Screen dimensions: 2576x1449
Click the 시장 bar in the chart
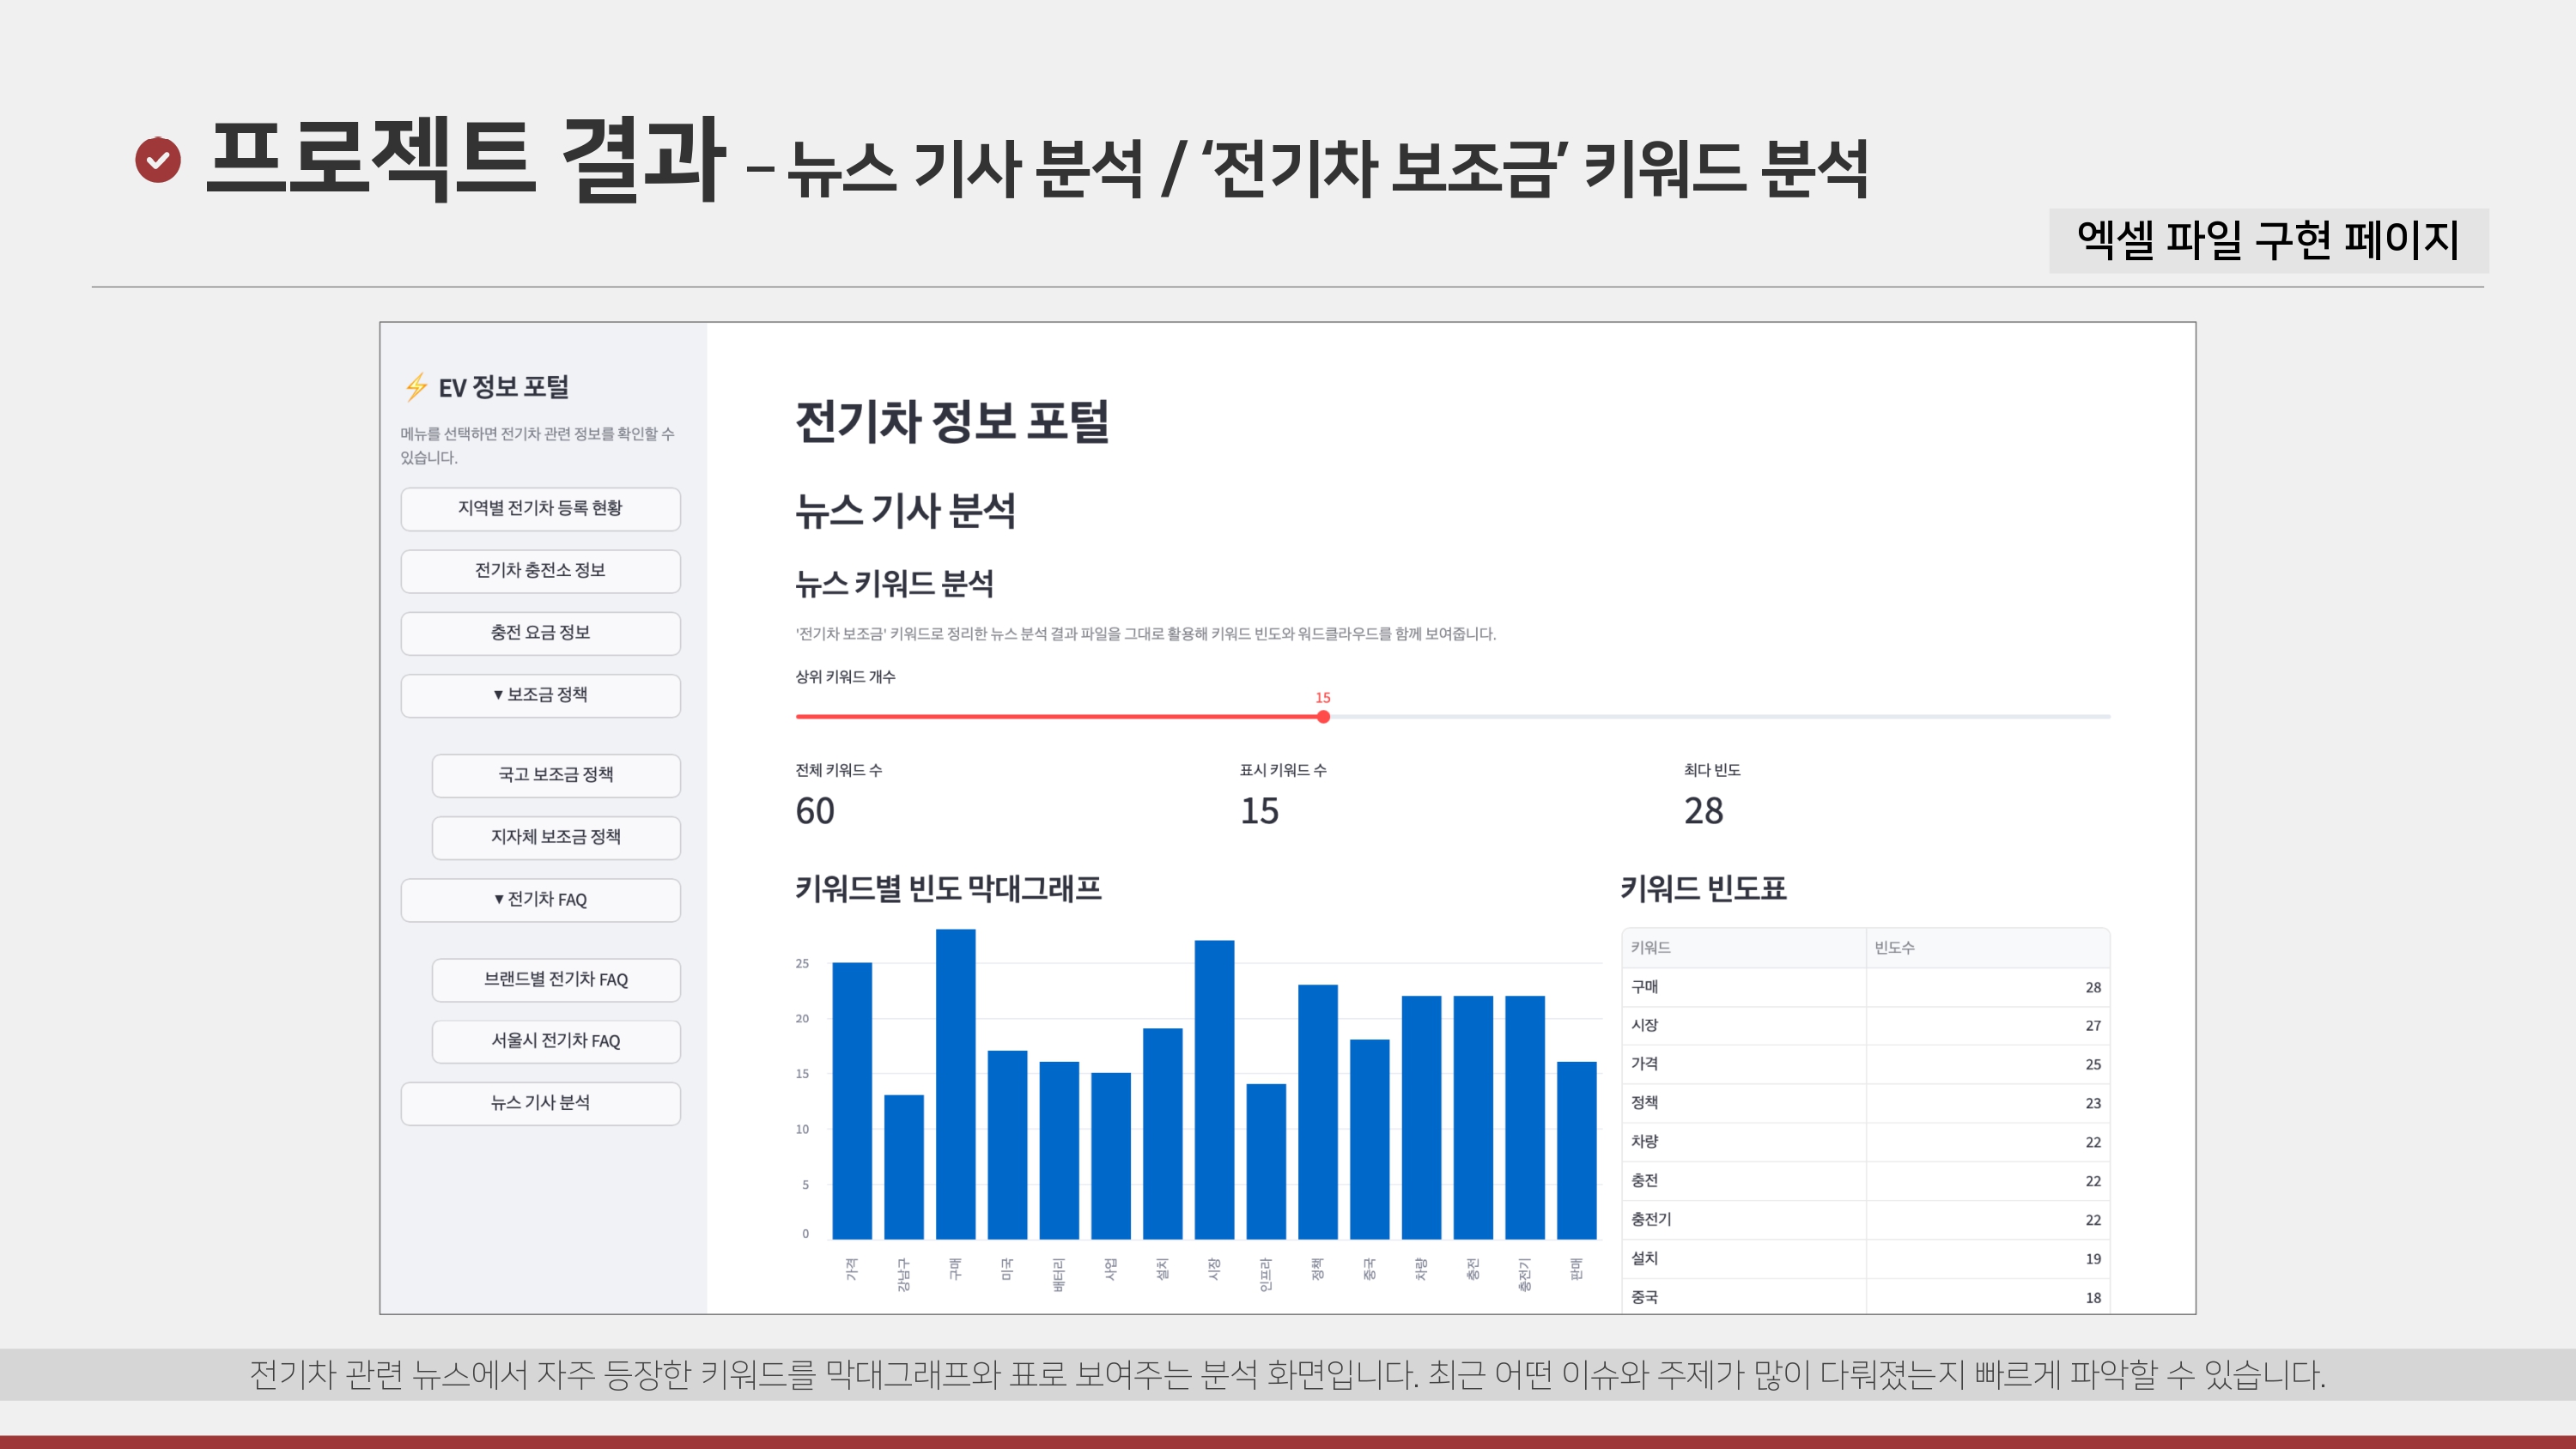click(1214, 1090)
